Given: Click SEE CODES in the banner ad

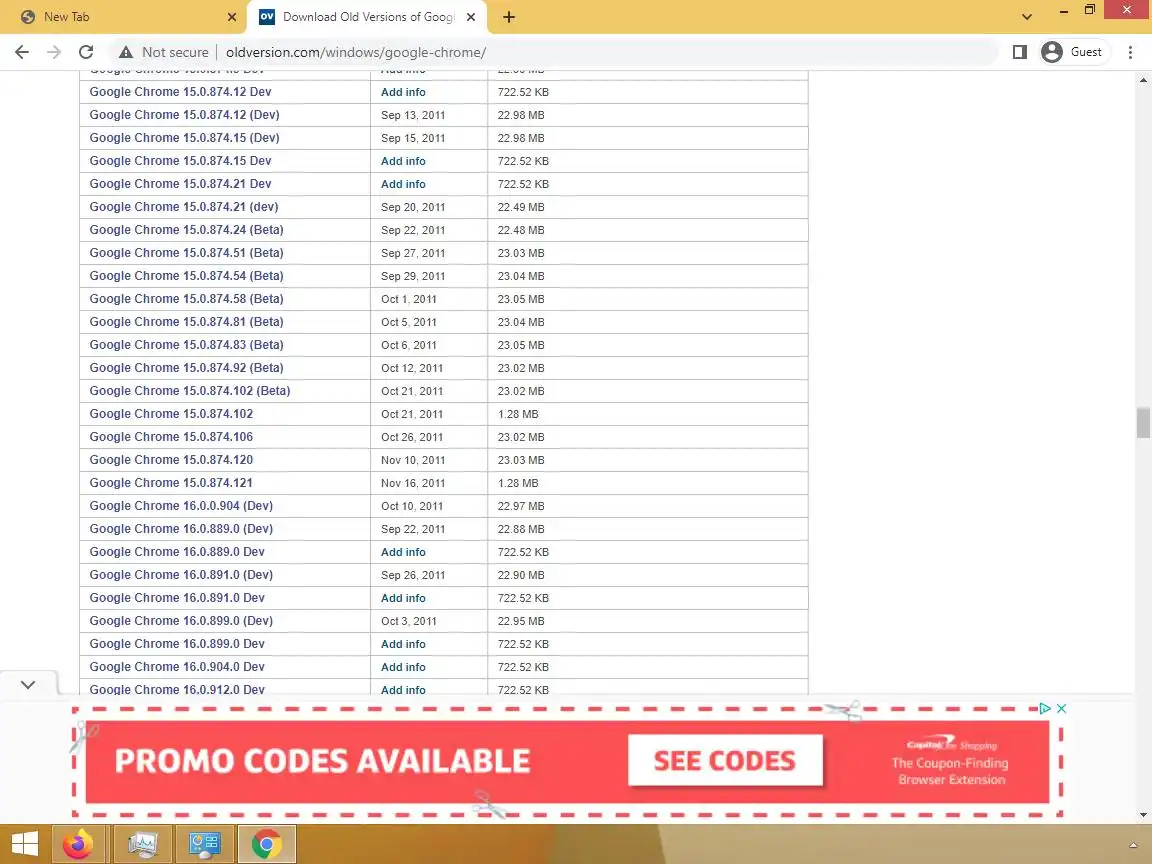Looking at the screenshot, I should click(725, 760).
